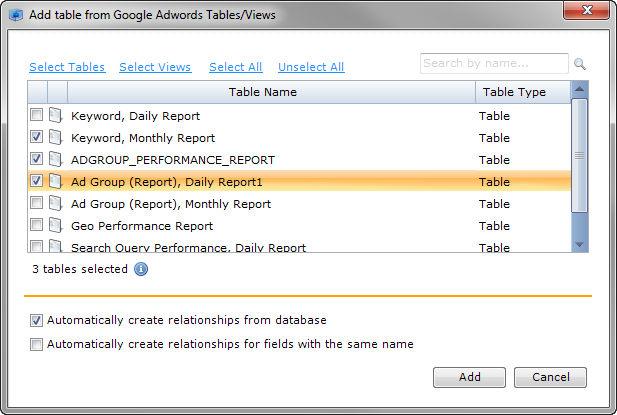Check the Keyword, Daily Report checkbox

pyautogui.click(x=37, y=115)
